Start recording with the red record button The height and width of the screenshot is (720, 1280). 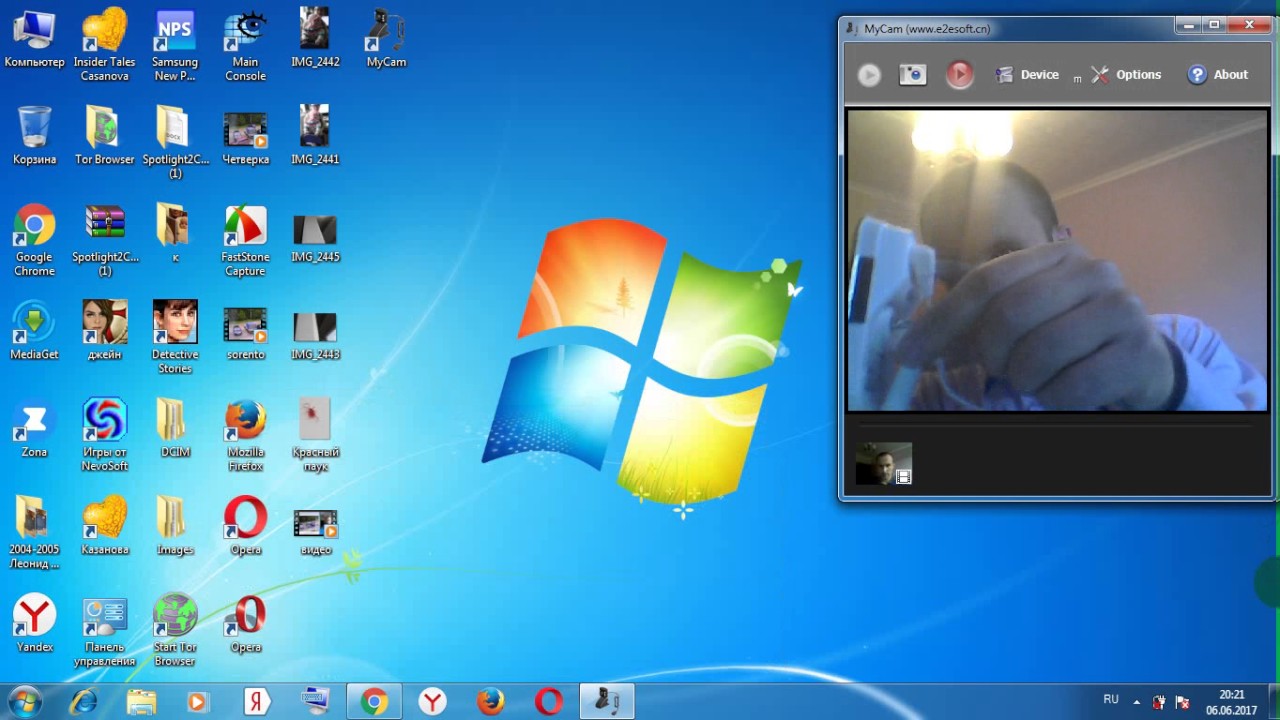(959, 75)
